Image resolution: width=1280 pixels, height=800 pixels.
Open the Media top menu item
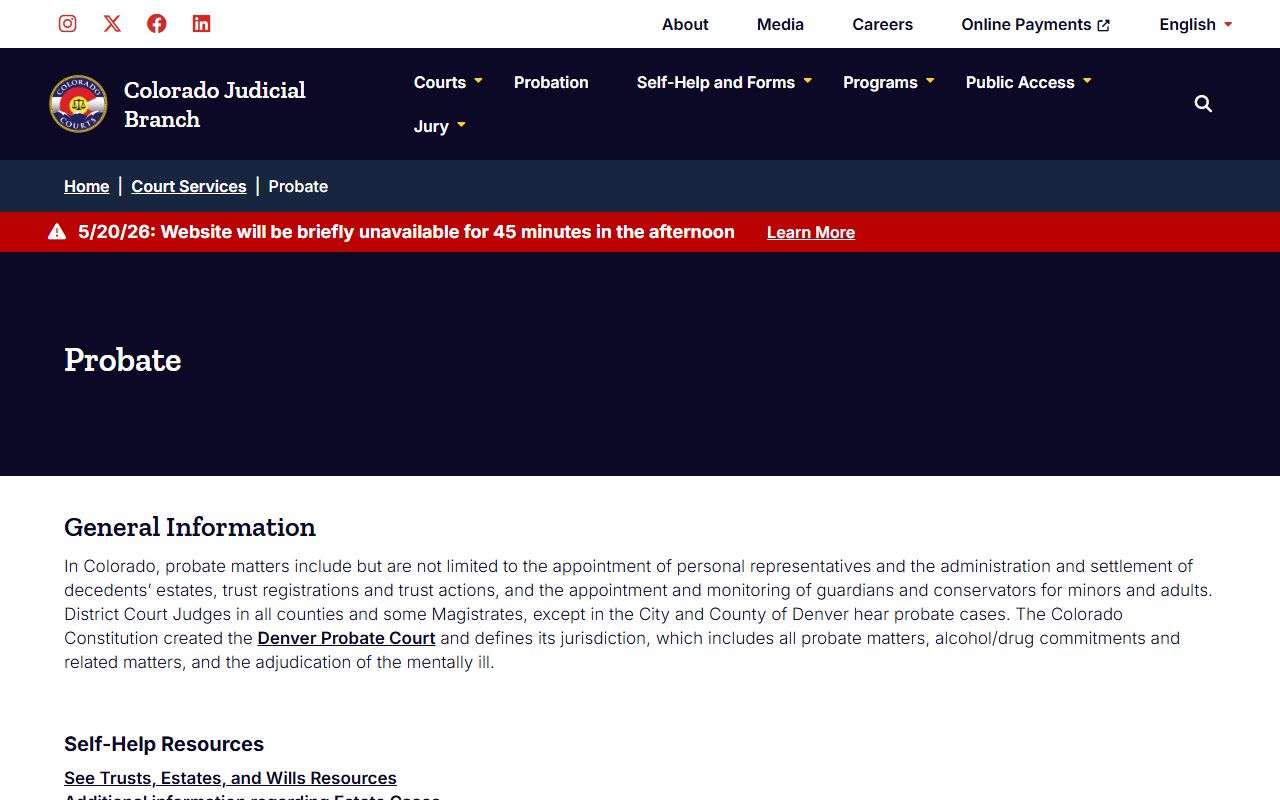click(x=780, y=24)
